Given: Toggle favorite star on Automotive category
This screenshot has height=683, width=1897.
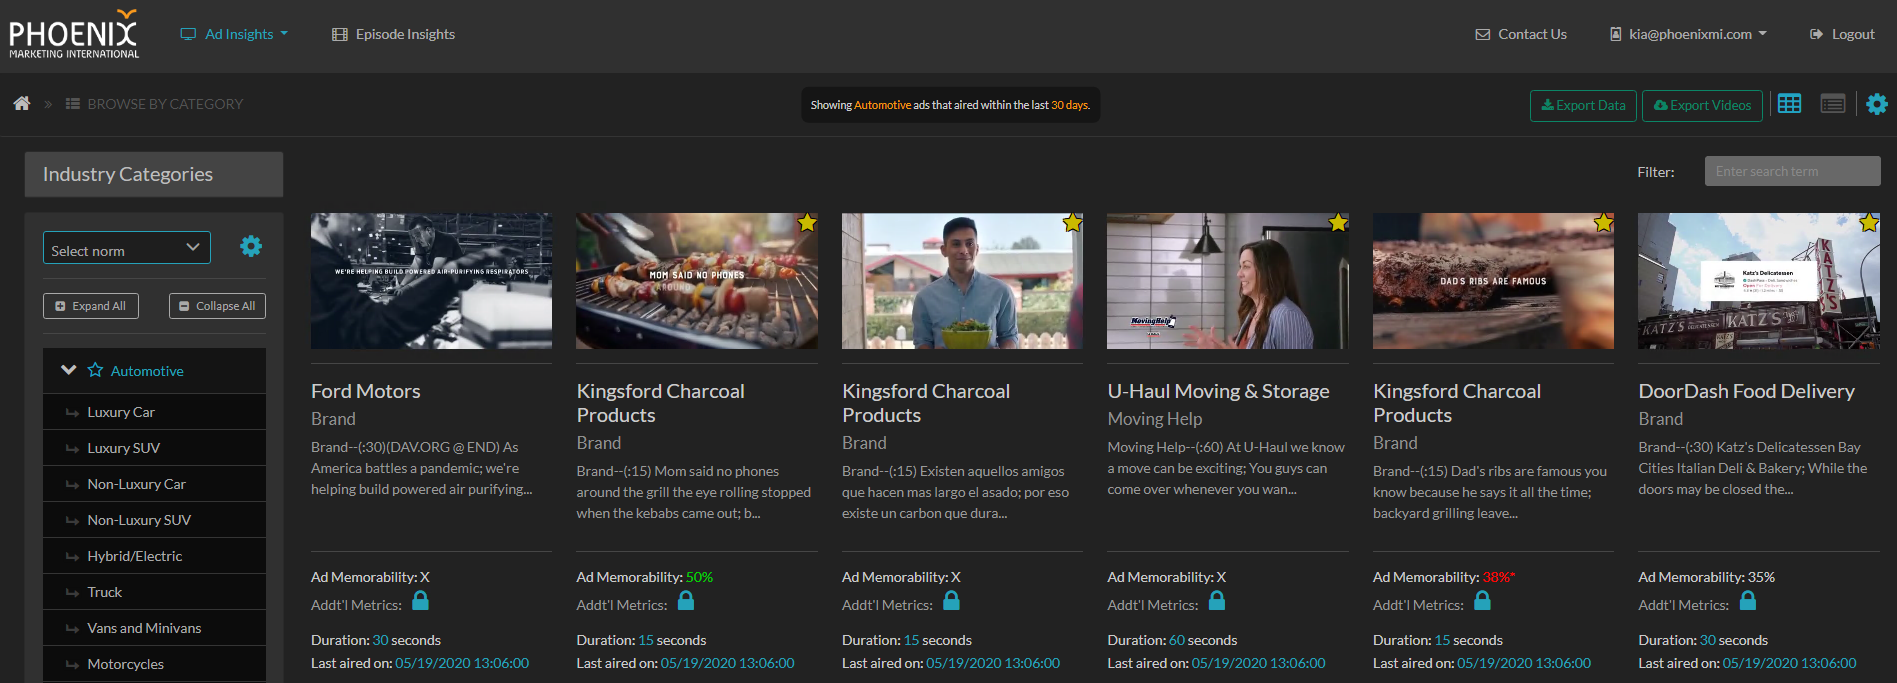Looking at the screenshot, I should click(x=95, y=370).
